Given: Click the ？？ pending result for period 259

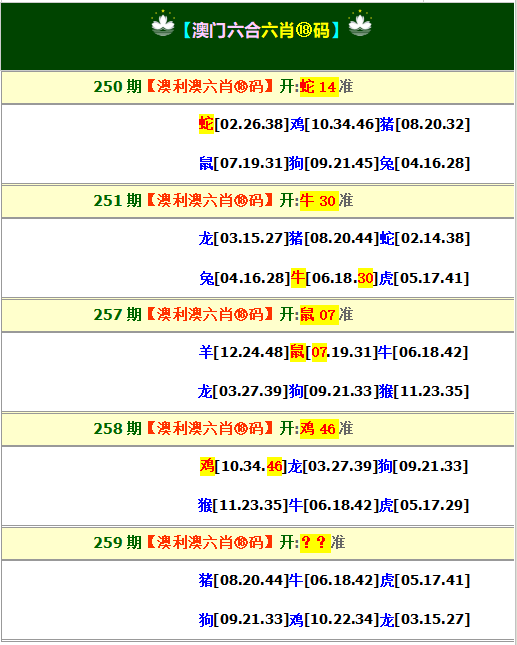Looking at the screenshot, I should click(315, 543).
